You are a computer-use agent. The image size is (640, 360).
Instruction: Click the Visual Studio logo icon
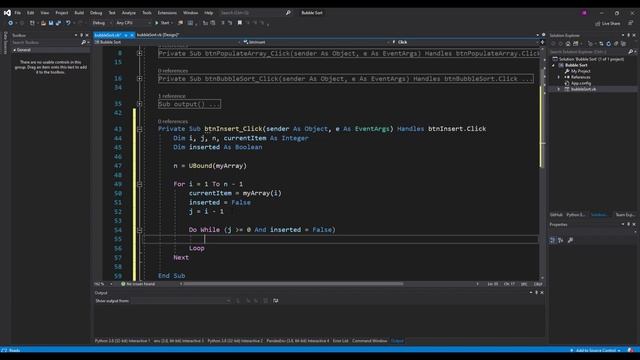coord(7,13)
